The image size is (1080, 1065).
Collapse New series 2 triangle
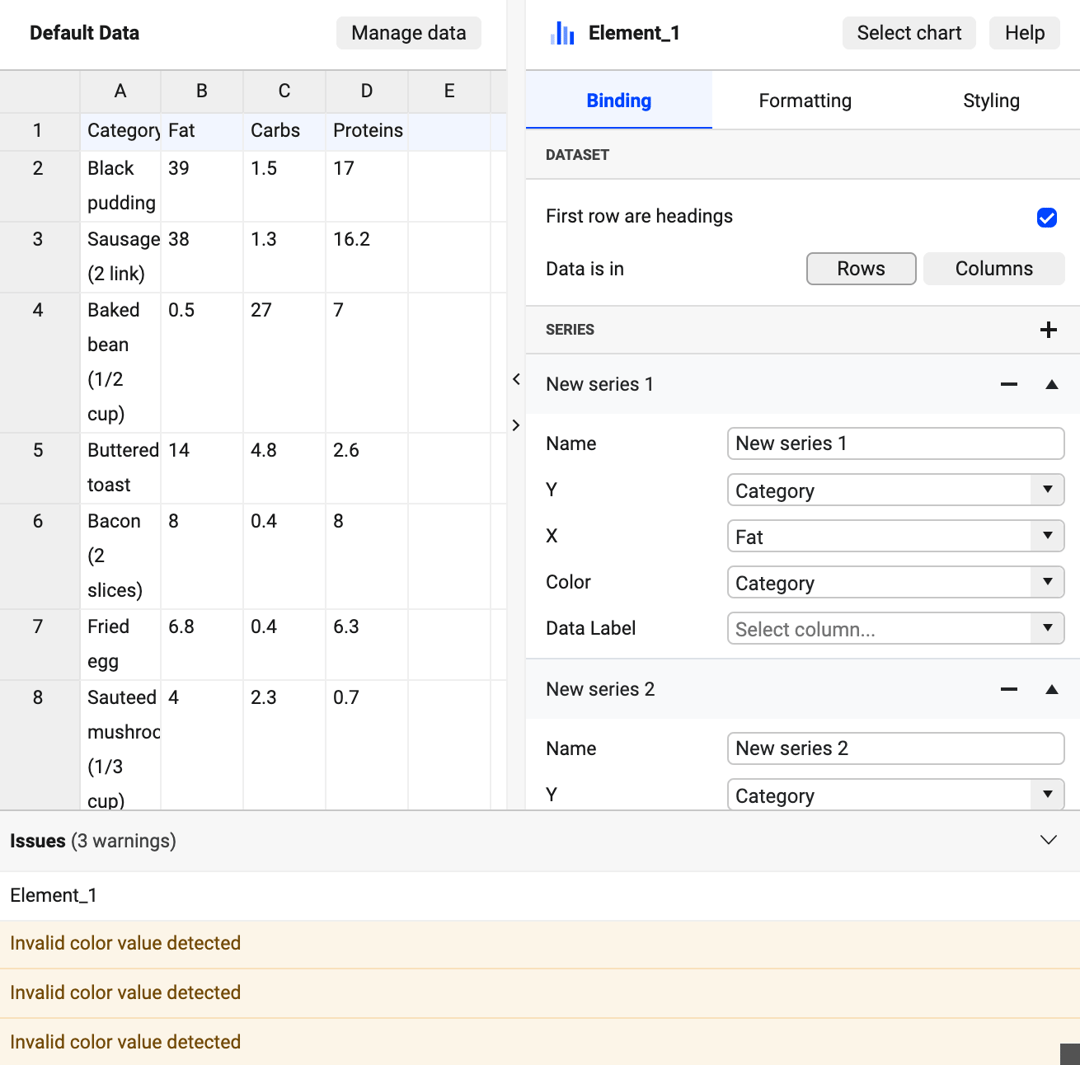(x=1051, y=690)
